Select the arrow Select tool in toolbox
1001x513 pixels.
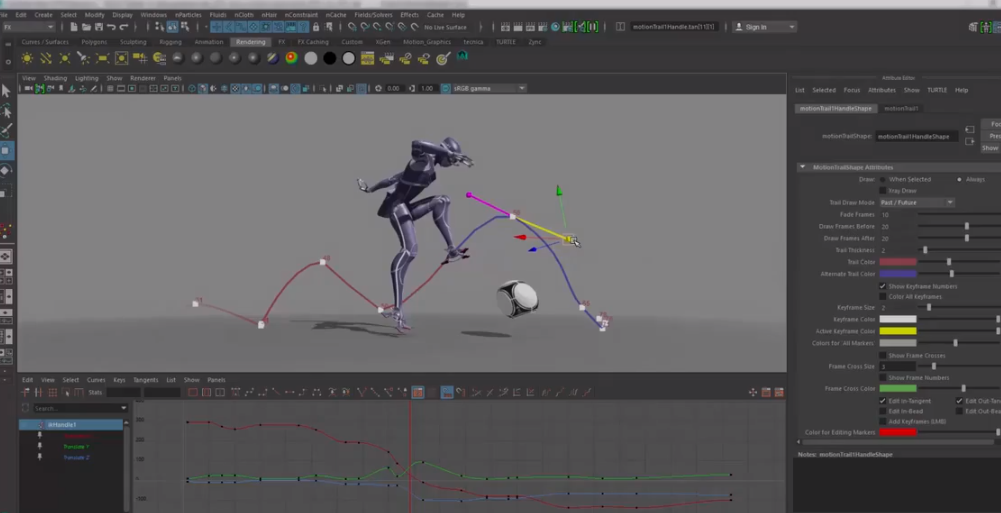[6, 91]
